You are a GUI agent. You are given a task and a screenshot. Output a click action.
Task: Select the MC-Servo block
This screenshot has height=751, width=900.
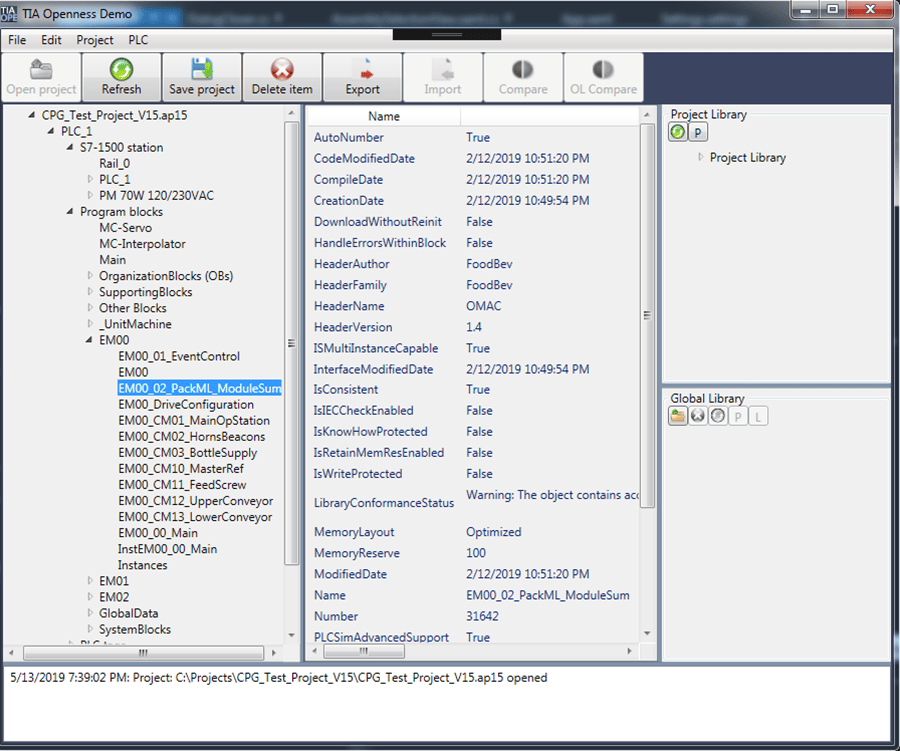point(125,227)
